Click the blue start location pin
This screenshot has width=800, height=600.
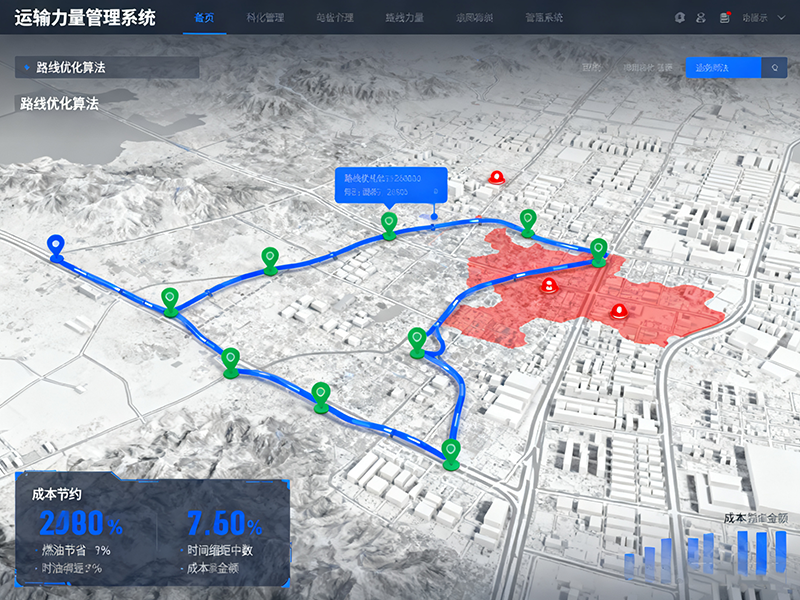[56, 247]
